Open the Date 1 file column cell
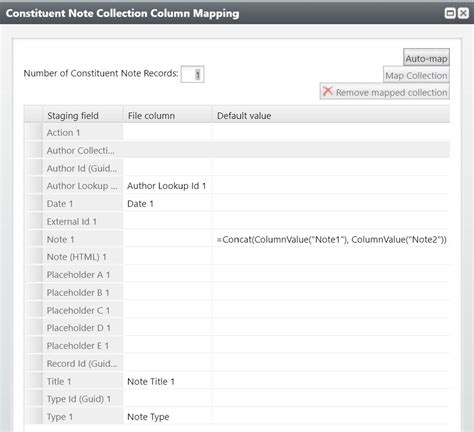This screenshot has height=432, width=474. coord(168,204)
